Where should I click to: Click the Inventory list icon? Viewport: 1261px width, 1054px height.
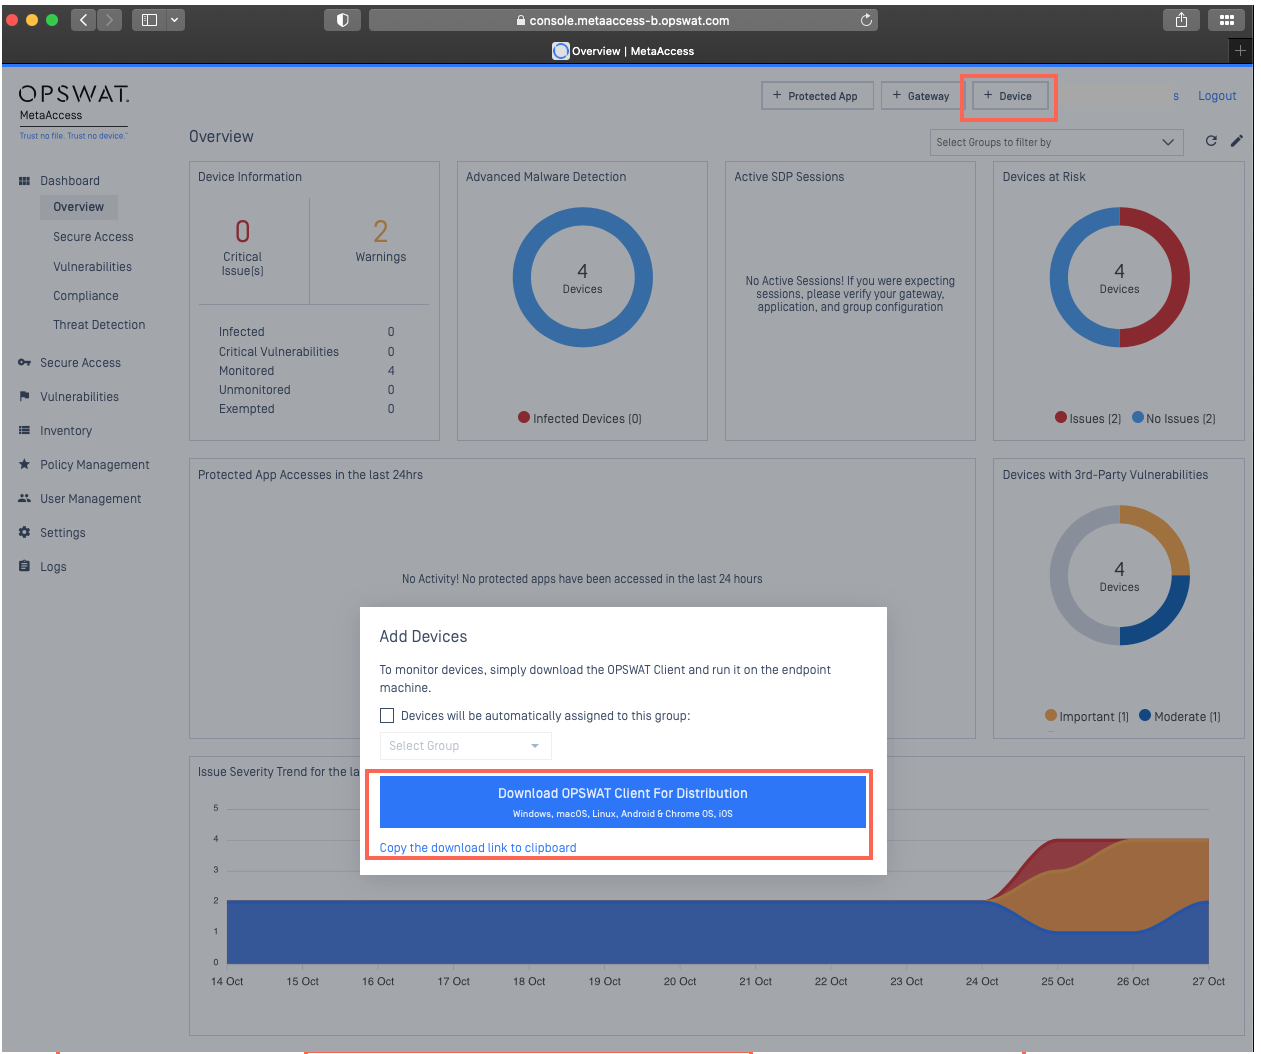pos(24,431)
